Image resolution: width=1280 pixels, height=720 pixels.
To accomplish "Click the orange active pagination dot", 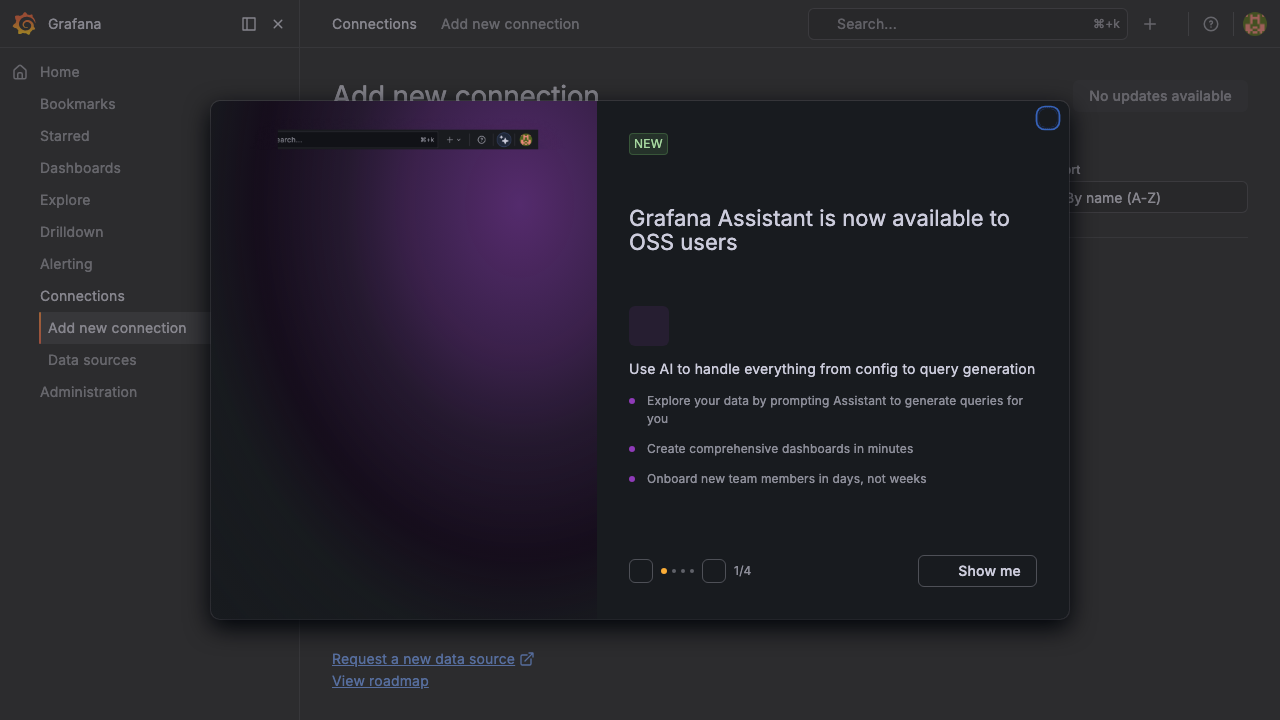I will click(x=664, y=571).
